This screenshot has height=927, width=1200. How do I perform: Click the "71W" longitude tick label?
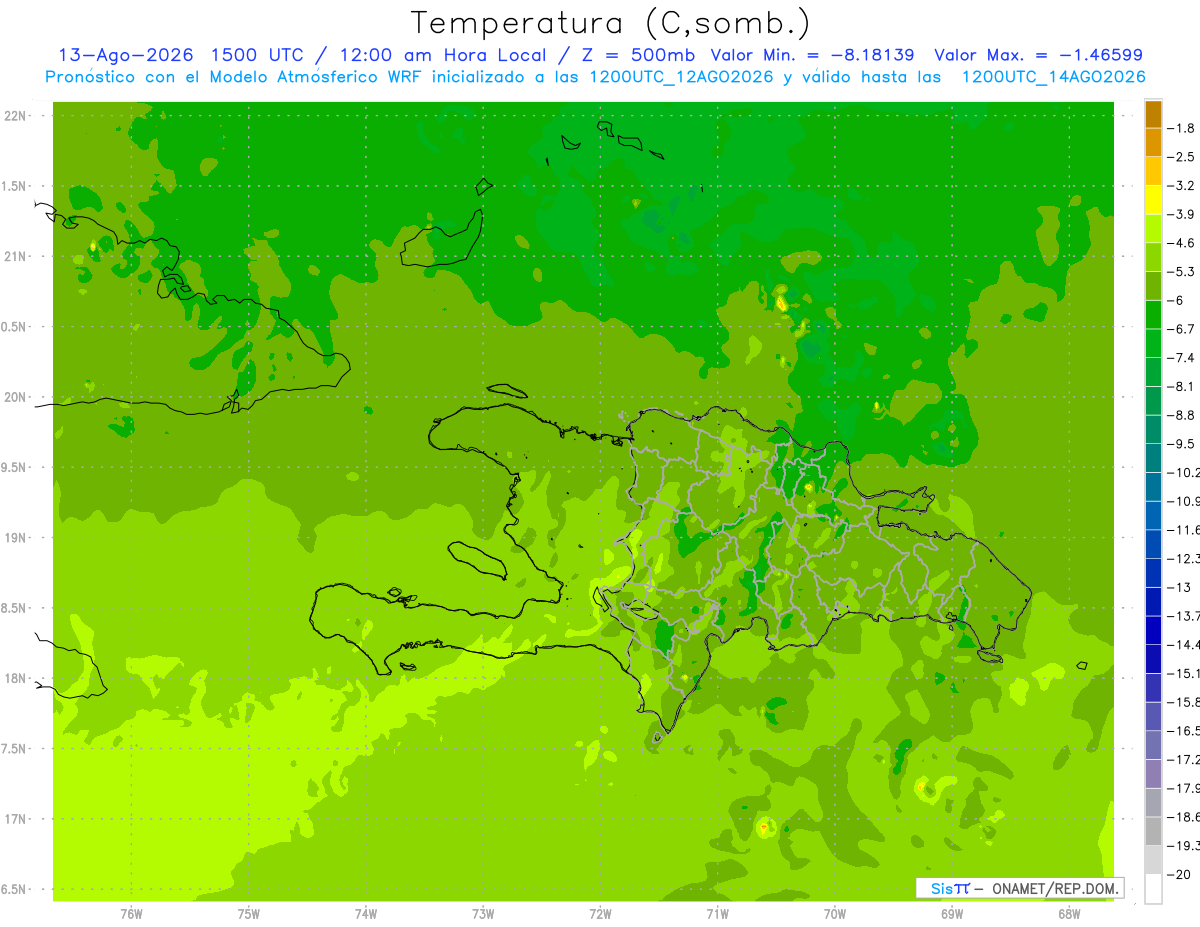click(x=717, y=914)
